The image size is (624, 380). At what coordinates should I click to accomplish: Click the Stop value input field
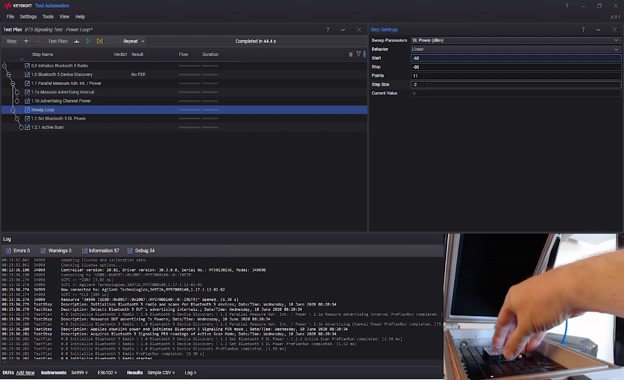[516, 67]
